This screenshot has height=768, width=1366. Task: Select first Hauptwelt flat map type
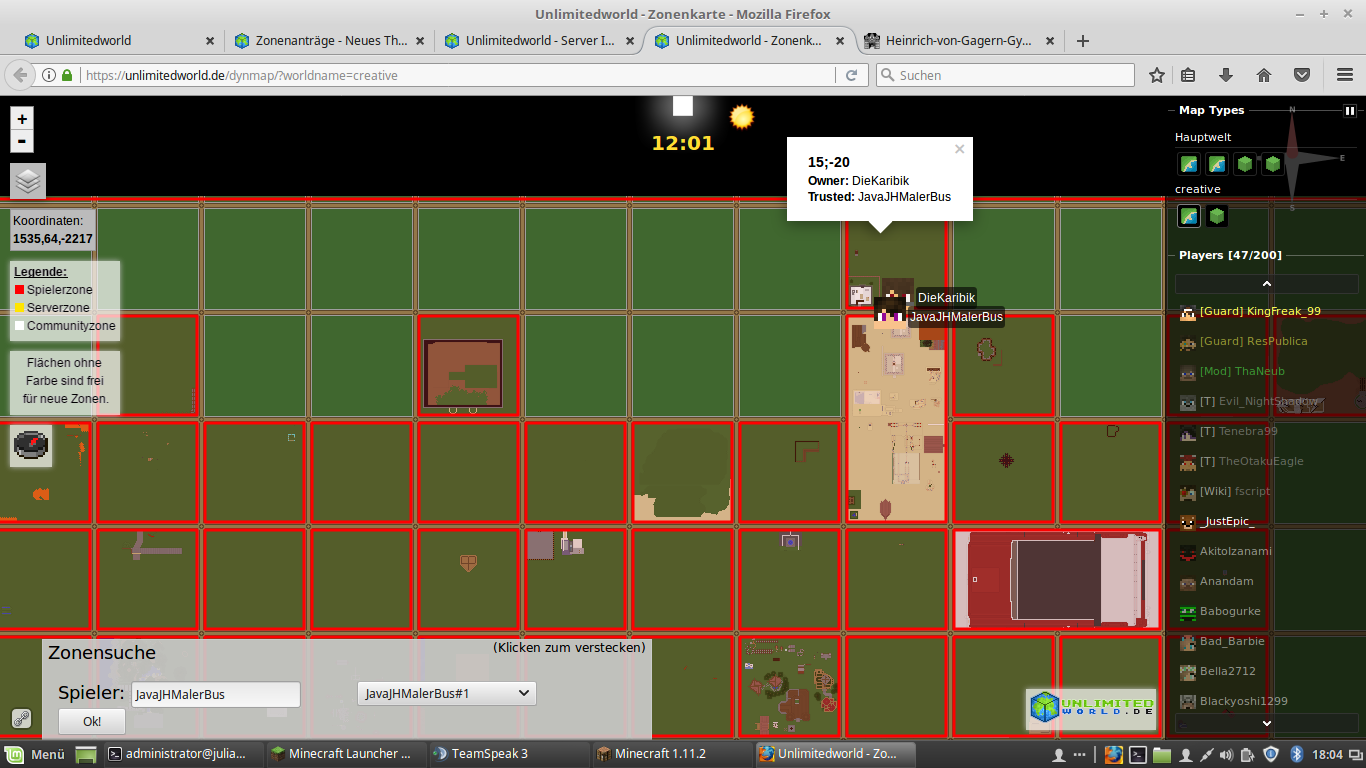point(1188,164)
